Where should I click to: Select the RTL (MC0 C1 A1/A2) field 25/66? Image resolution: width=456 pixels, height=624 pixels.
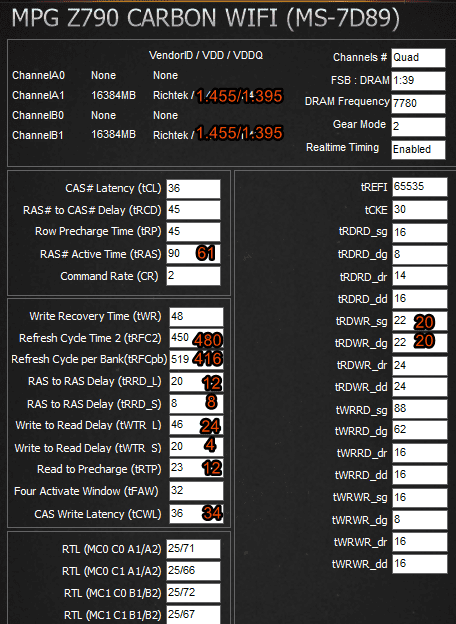tap(193, 571)
